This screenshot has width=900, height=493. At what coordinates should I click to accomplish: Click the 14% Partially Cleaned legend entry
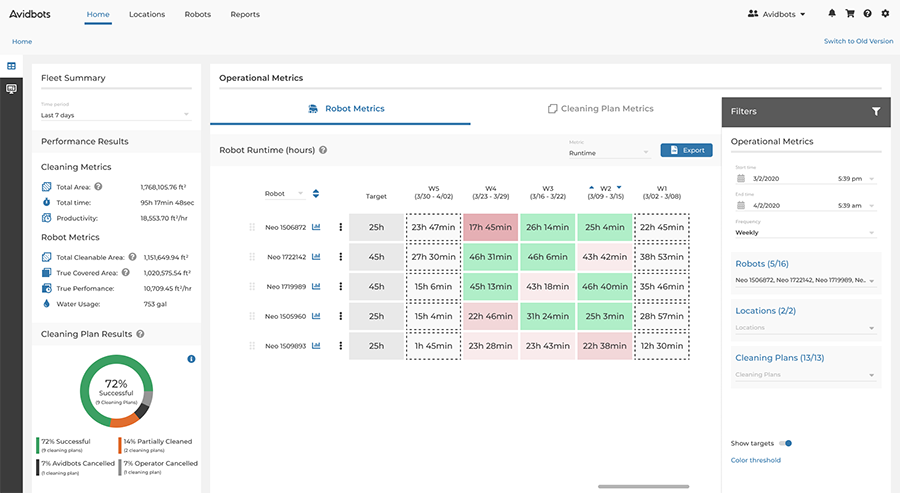156,445
